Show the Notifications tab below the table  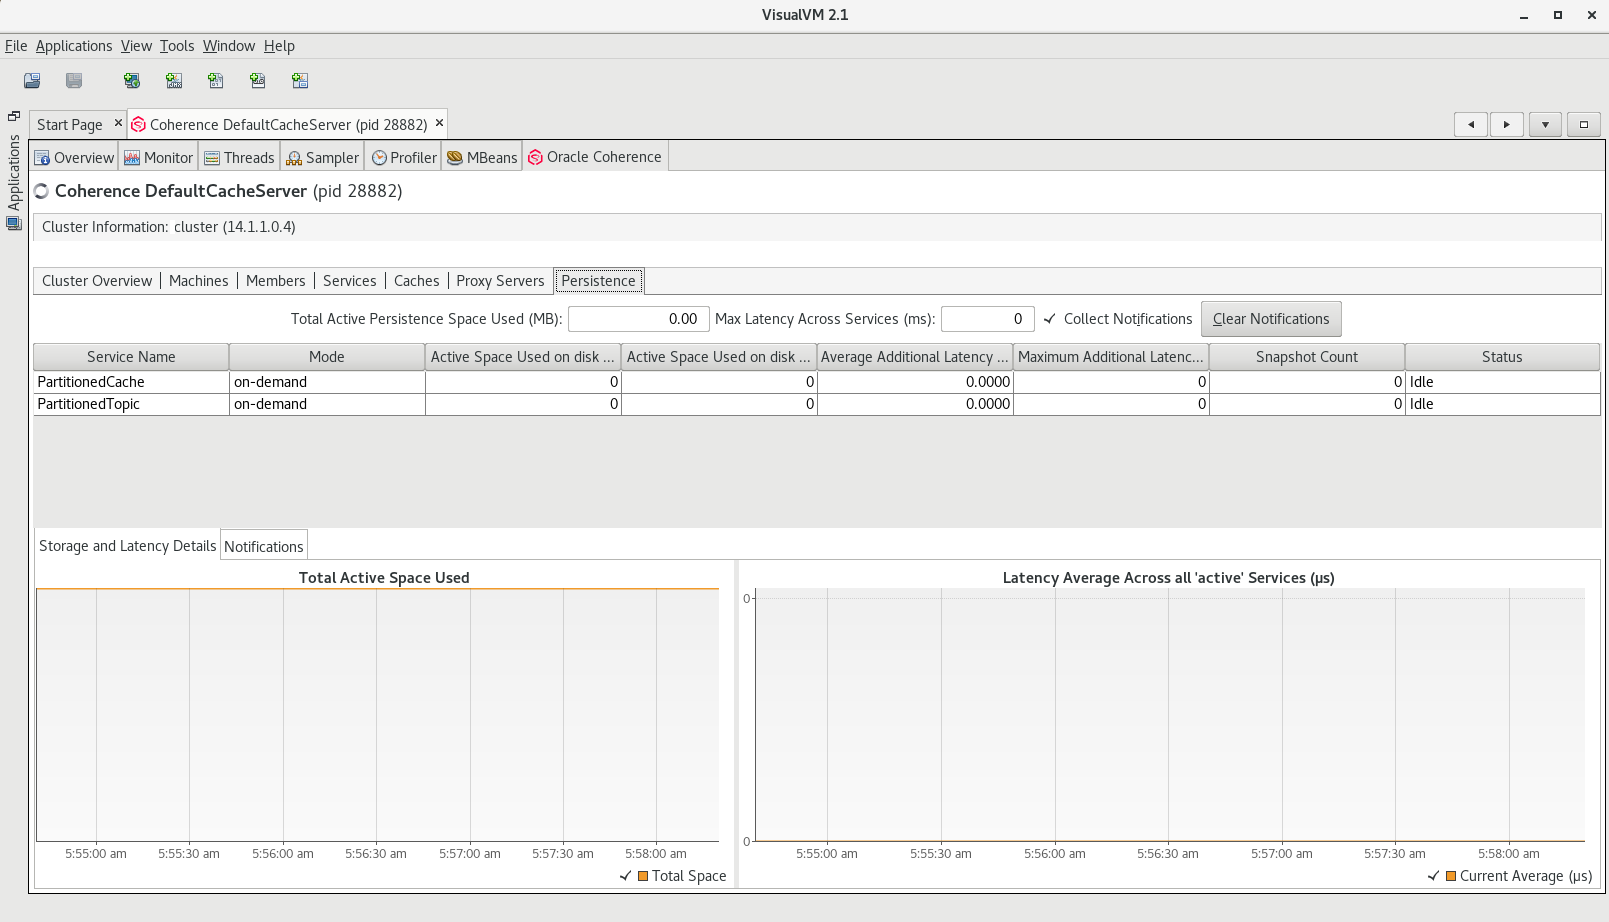[264, 546]
